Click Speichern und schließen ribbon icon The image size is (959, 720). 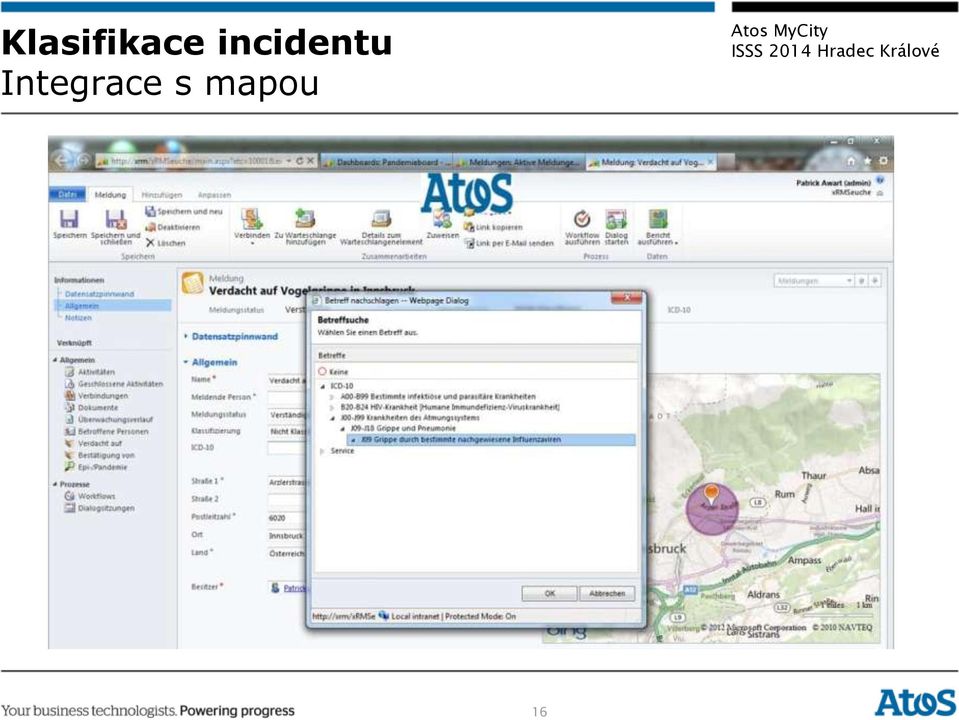click(x=116, y=219)
